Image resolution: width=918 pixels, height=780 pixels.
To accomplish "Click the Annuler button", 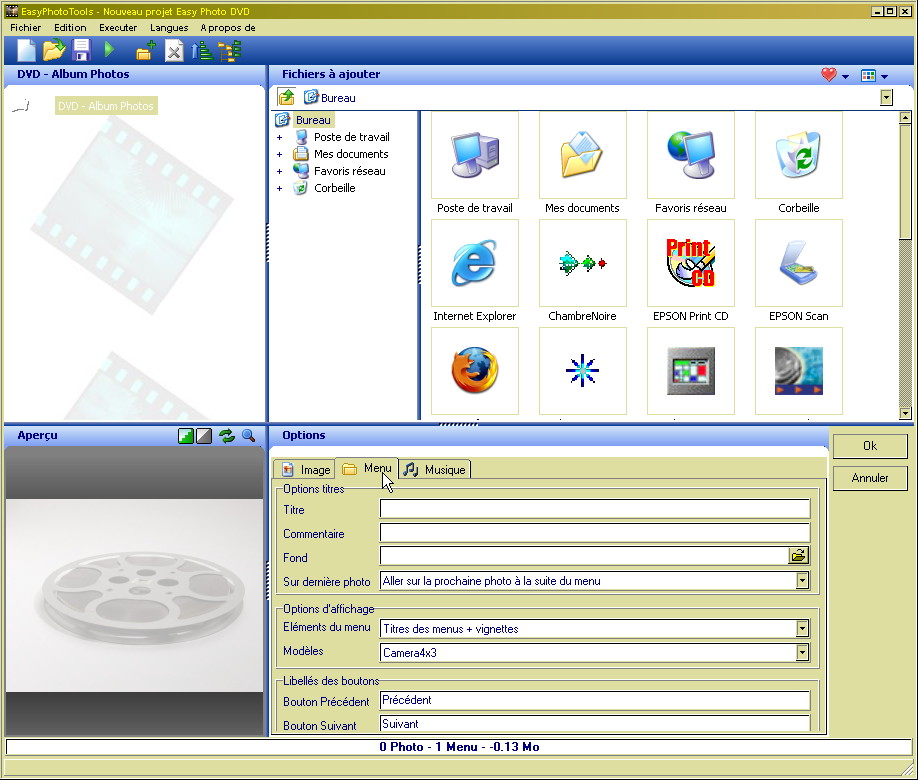I will pyautogui.click(x=869, y=478).
